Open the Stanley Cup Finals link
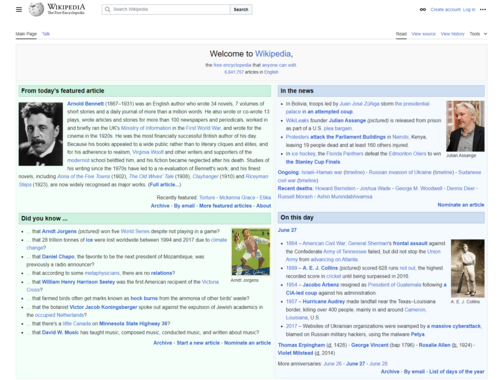The height and width of the screenshot is (380, 500). (313, 162)
